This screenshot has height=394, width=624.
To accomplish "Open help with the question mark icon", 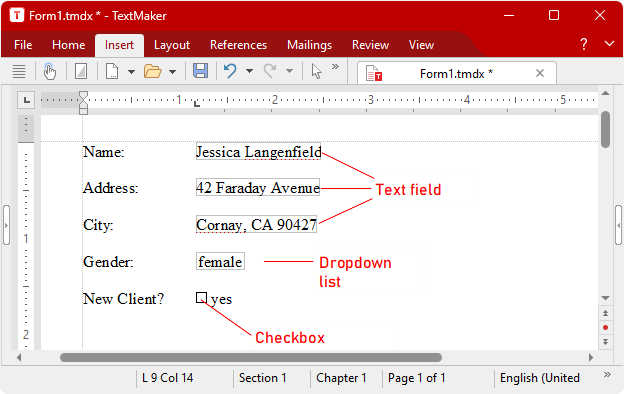I will [x=583, y=44].
